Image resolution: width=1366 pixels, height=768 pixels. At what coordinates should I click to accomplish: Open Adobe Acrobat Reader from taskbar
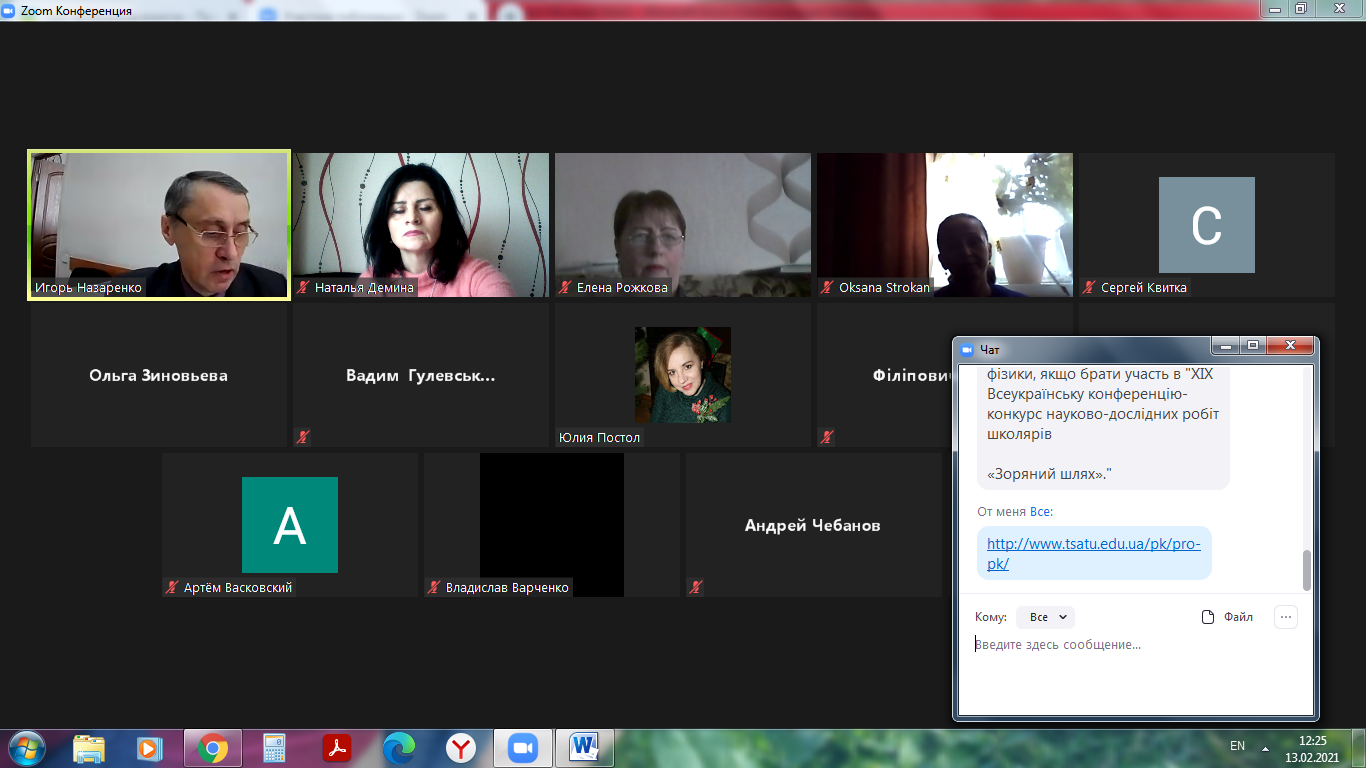pos(337,748)
